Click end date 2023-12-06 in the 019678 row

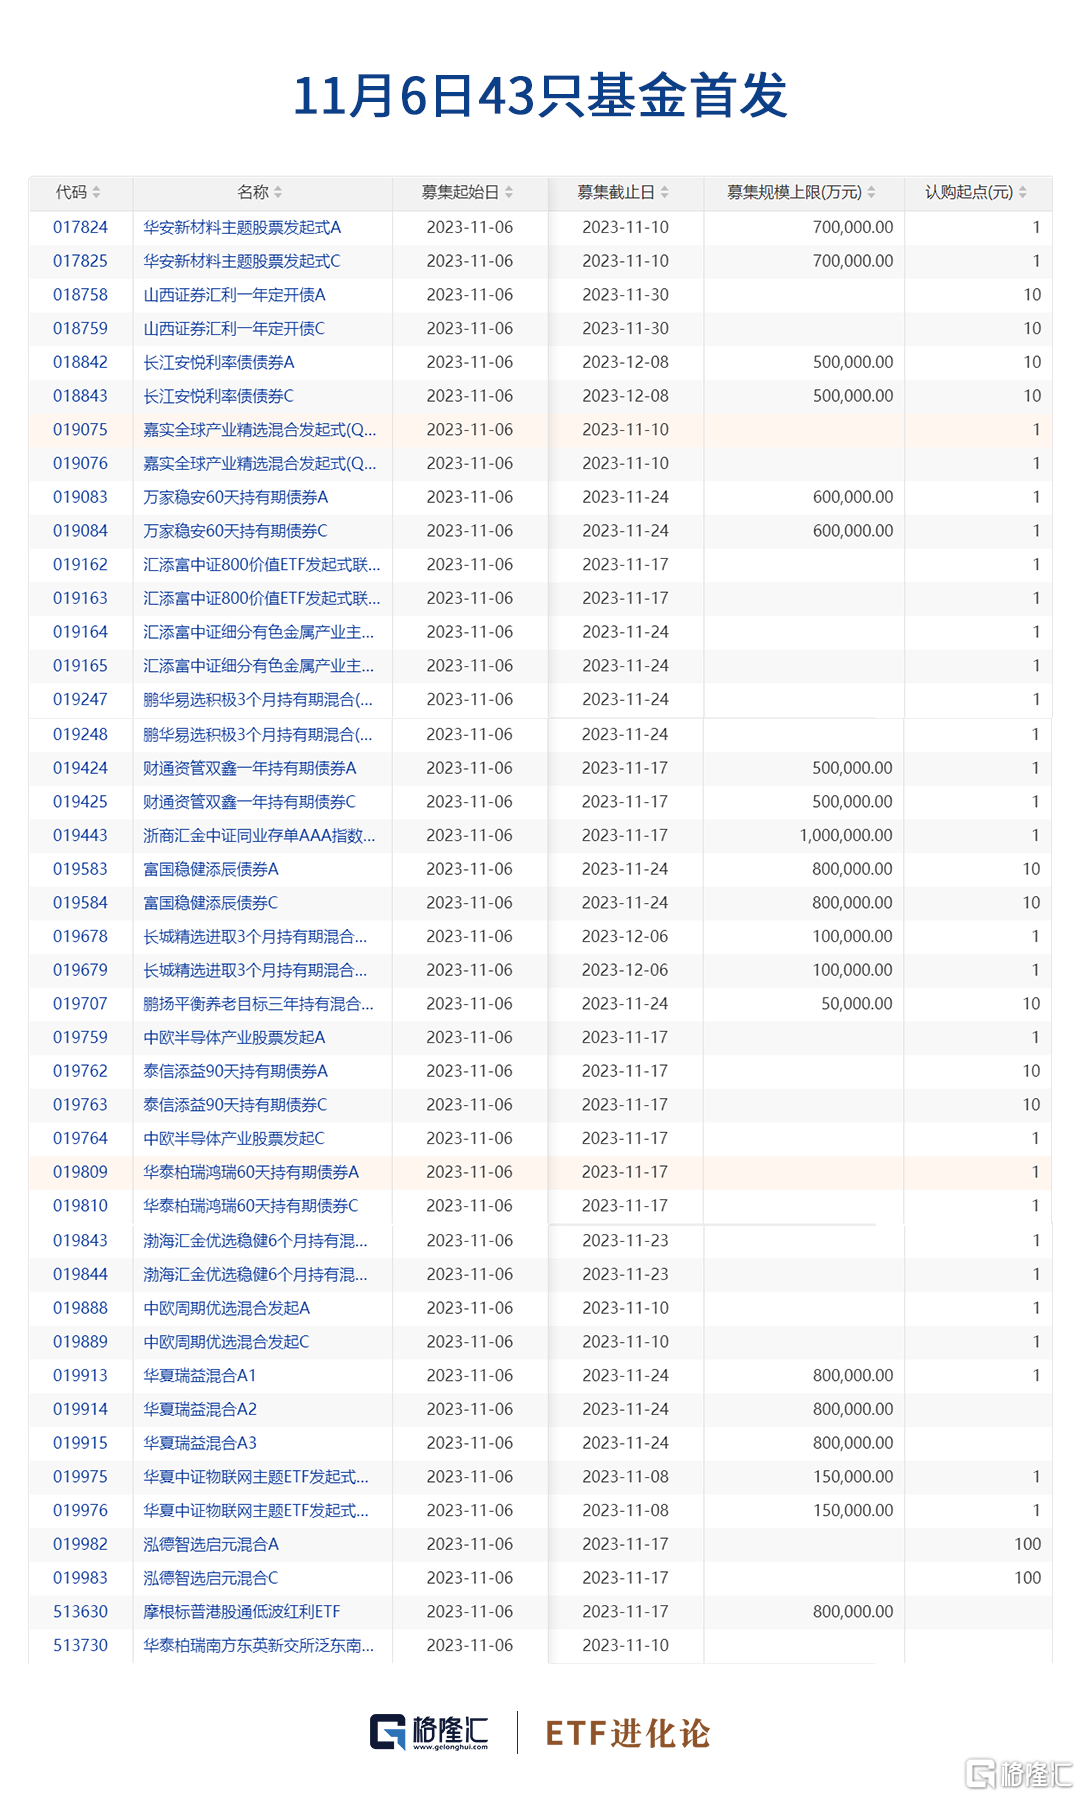click(626, 937)
